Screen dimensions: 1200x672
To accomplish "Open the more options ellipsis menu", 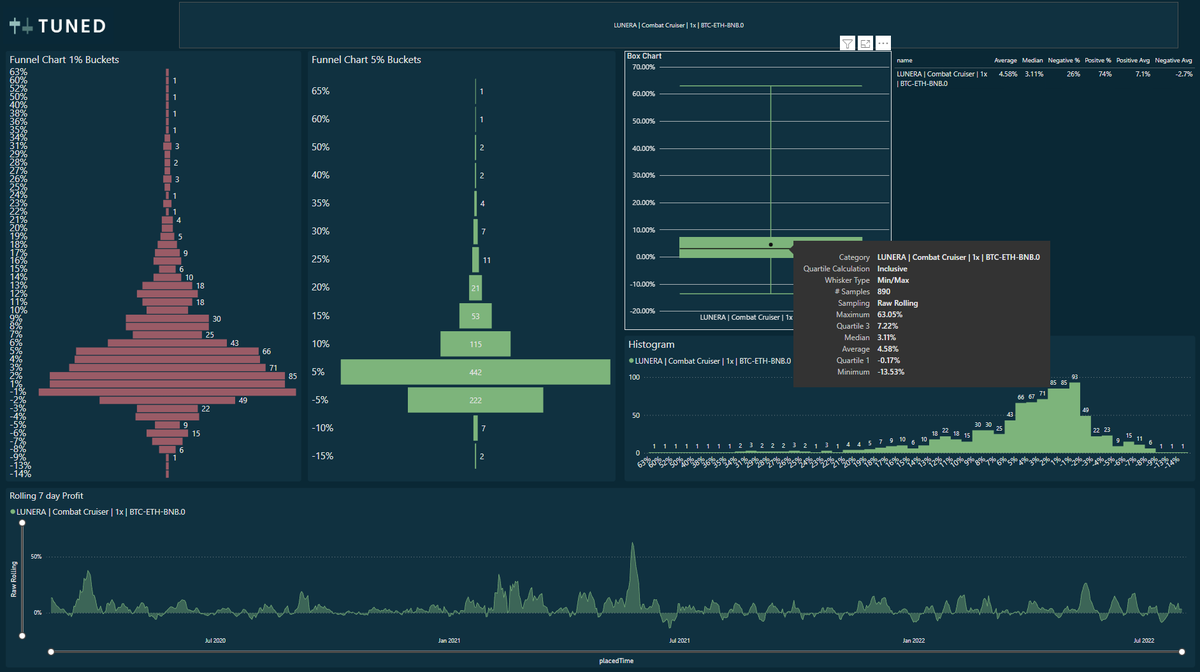I will click(883, 43).
